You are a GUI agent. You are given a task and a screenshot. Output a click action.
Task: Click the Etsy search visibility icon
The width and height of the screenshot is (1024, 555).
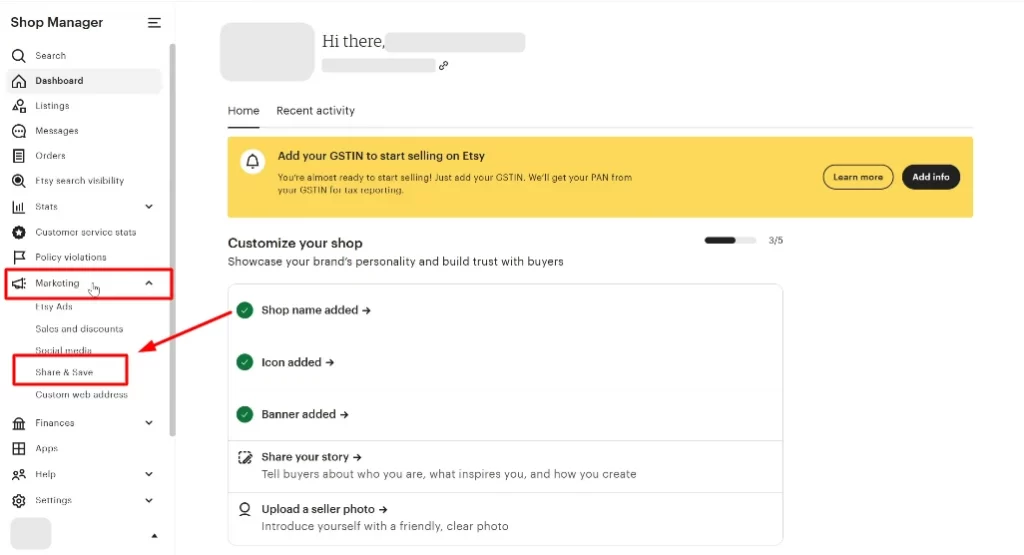click(x=19, y=181)
